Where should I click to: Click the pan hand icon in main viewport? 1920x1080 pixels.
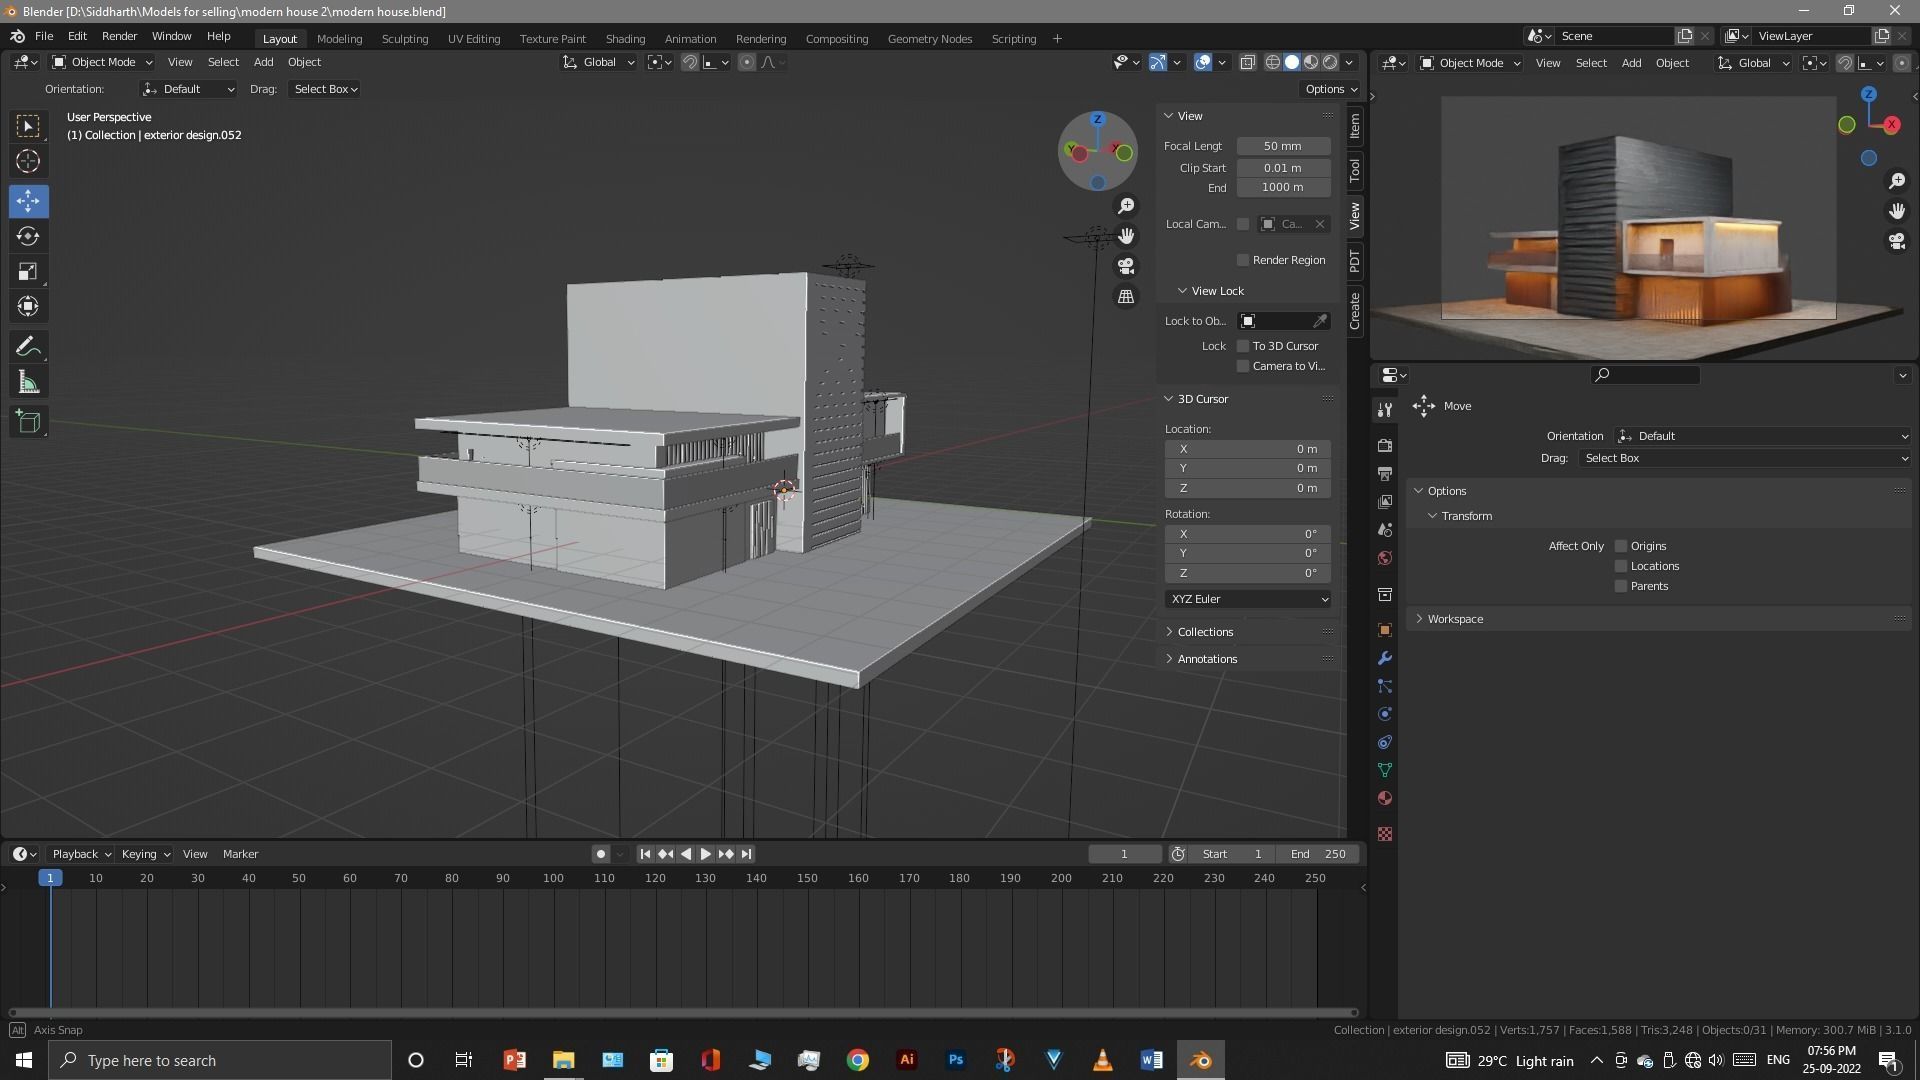pyautogui.click(x=1126, y=236)
